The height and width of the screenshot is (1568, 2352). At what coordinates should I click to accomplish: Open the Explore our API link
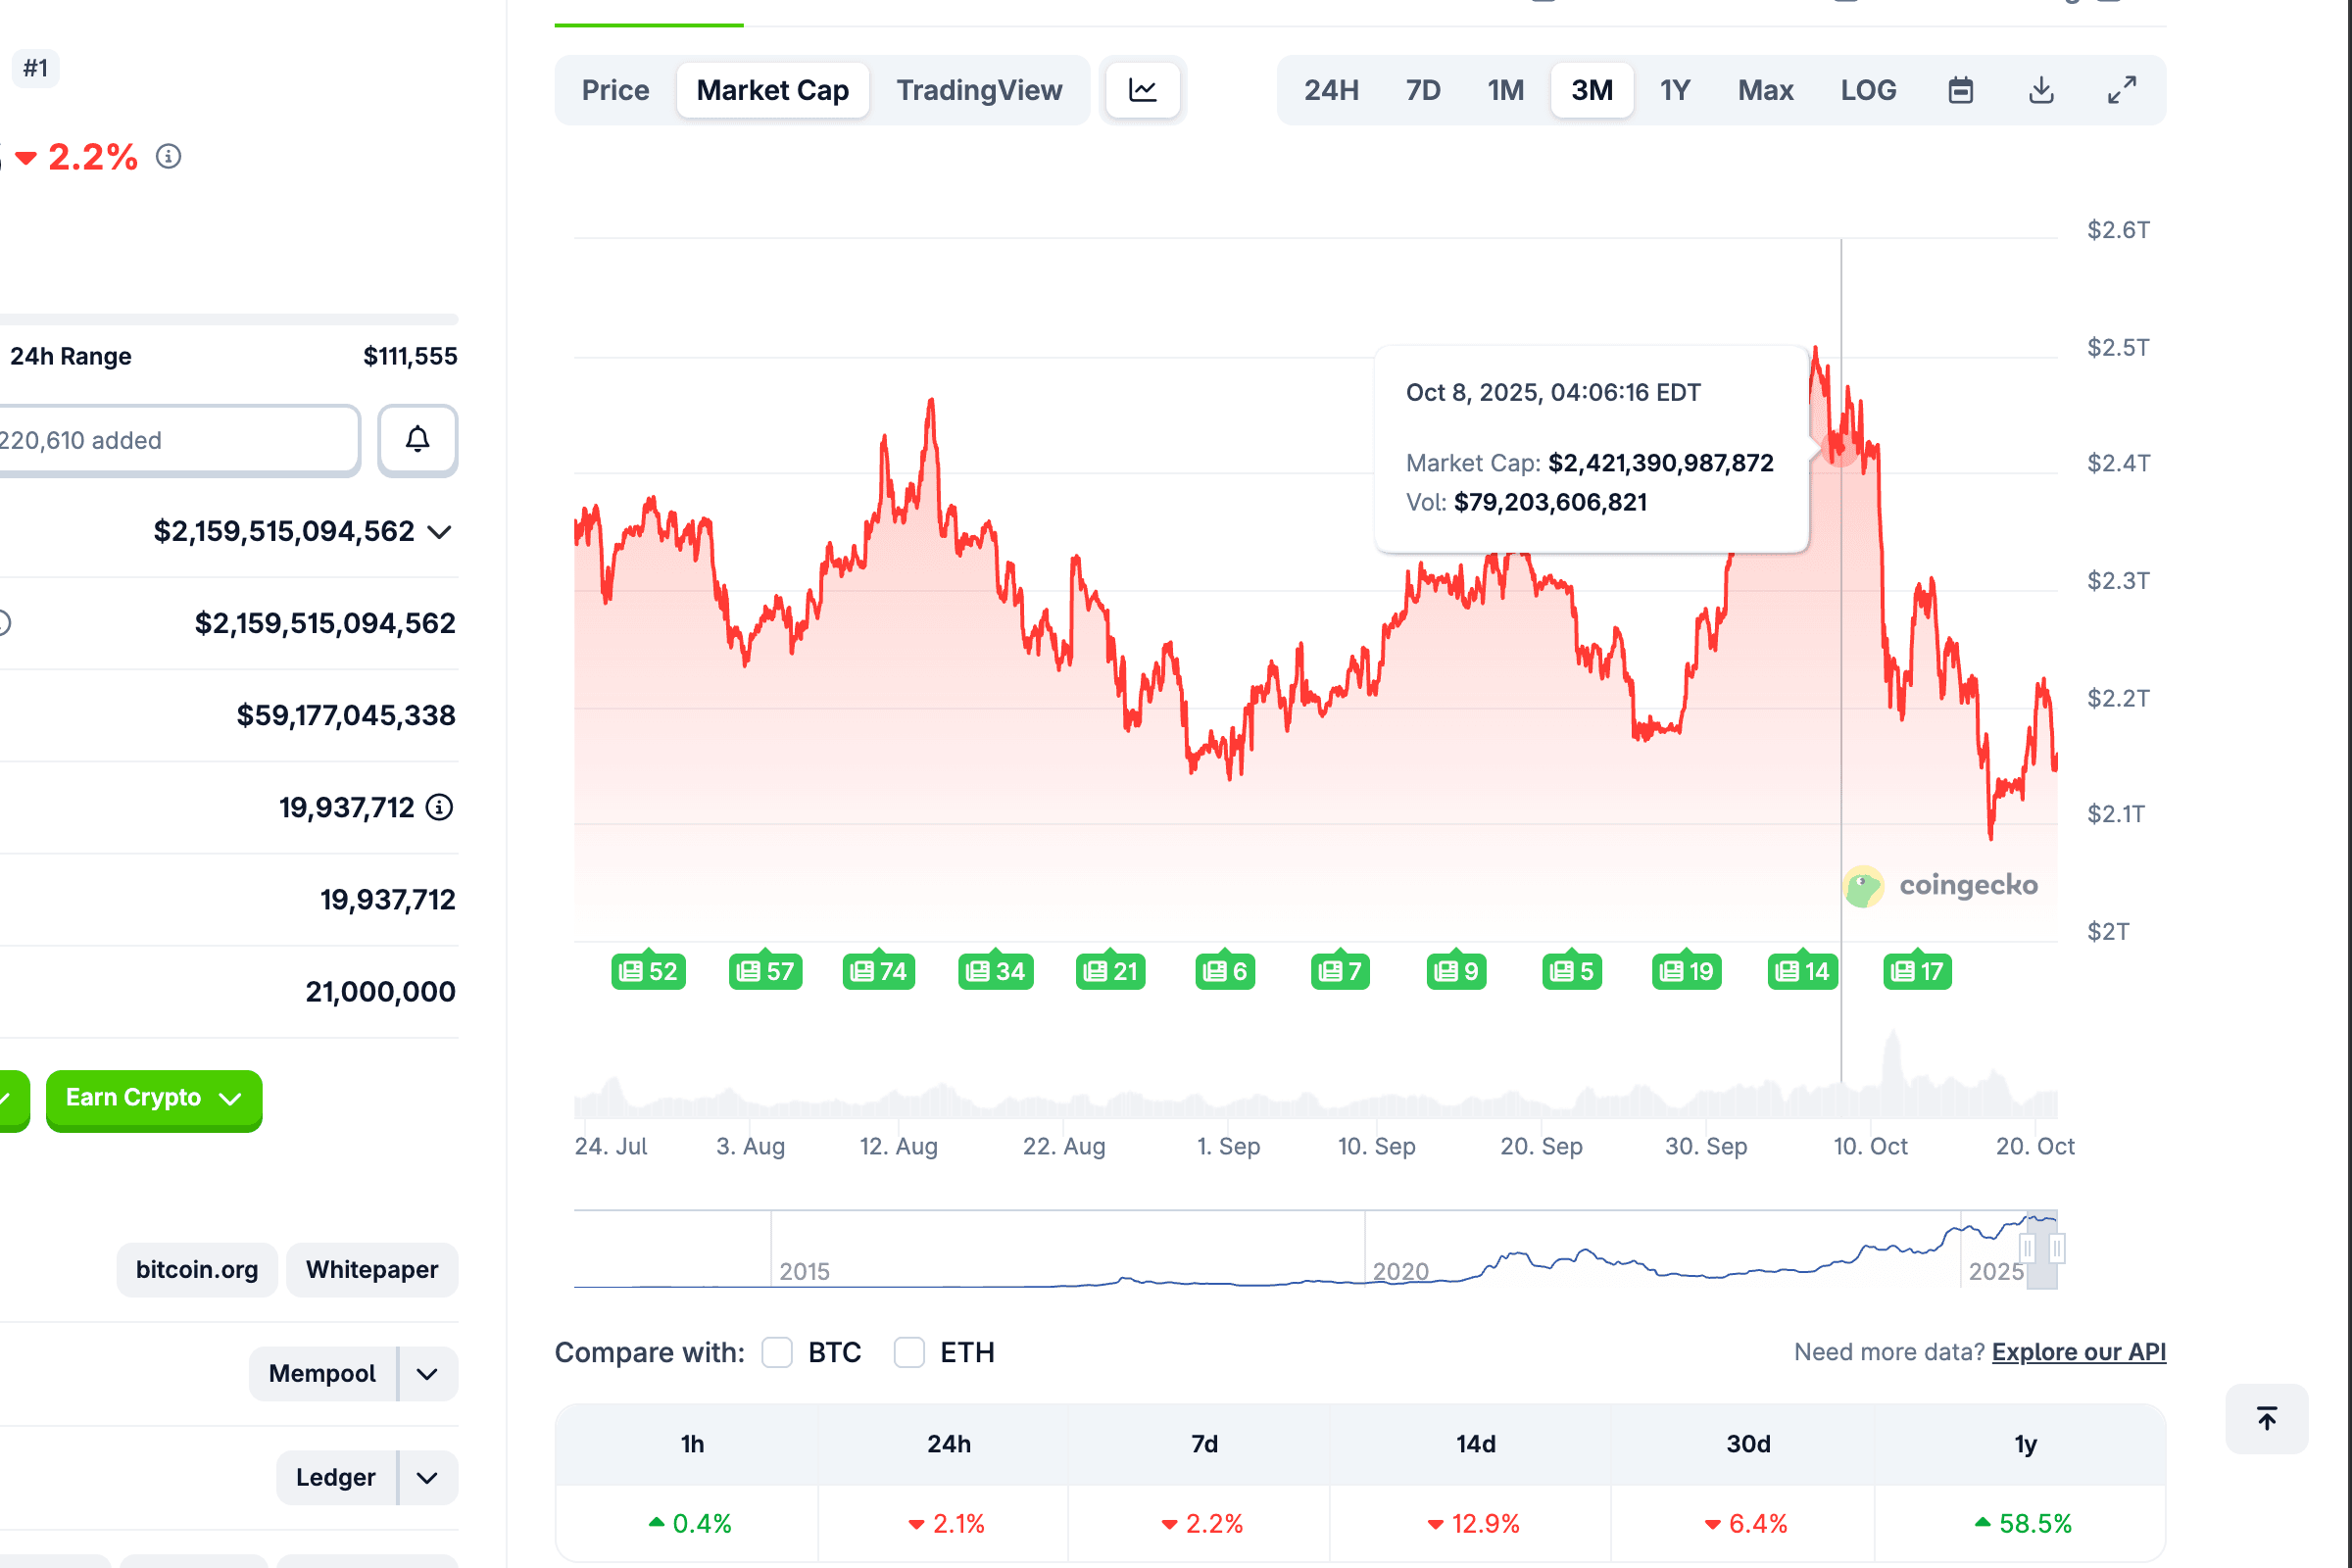point(2078,1352)
